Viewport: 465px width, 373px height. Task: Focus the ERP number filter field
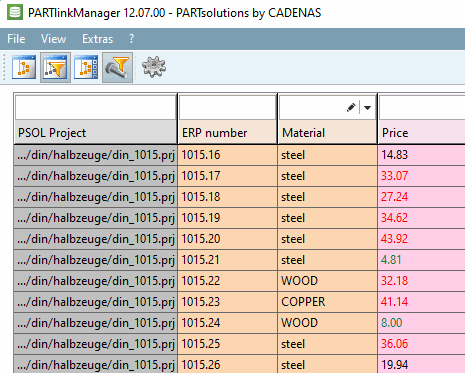[x=228, y=108]
